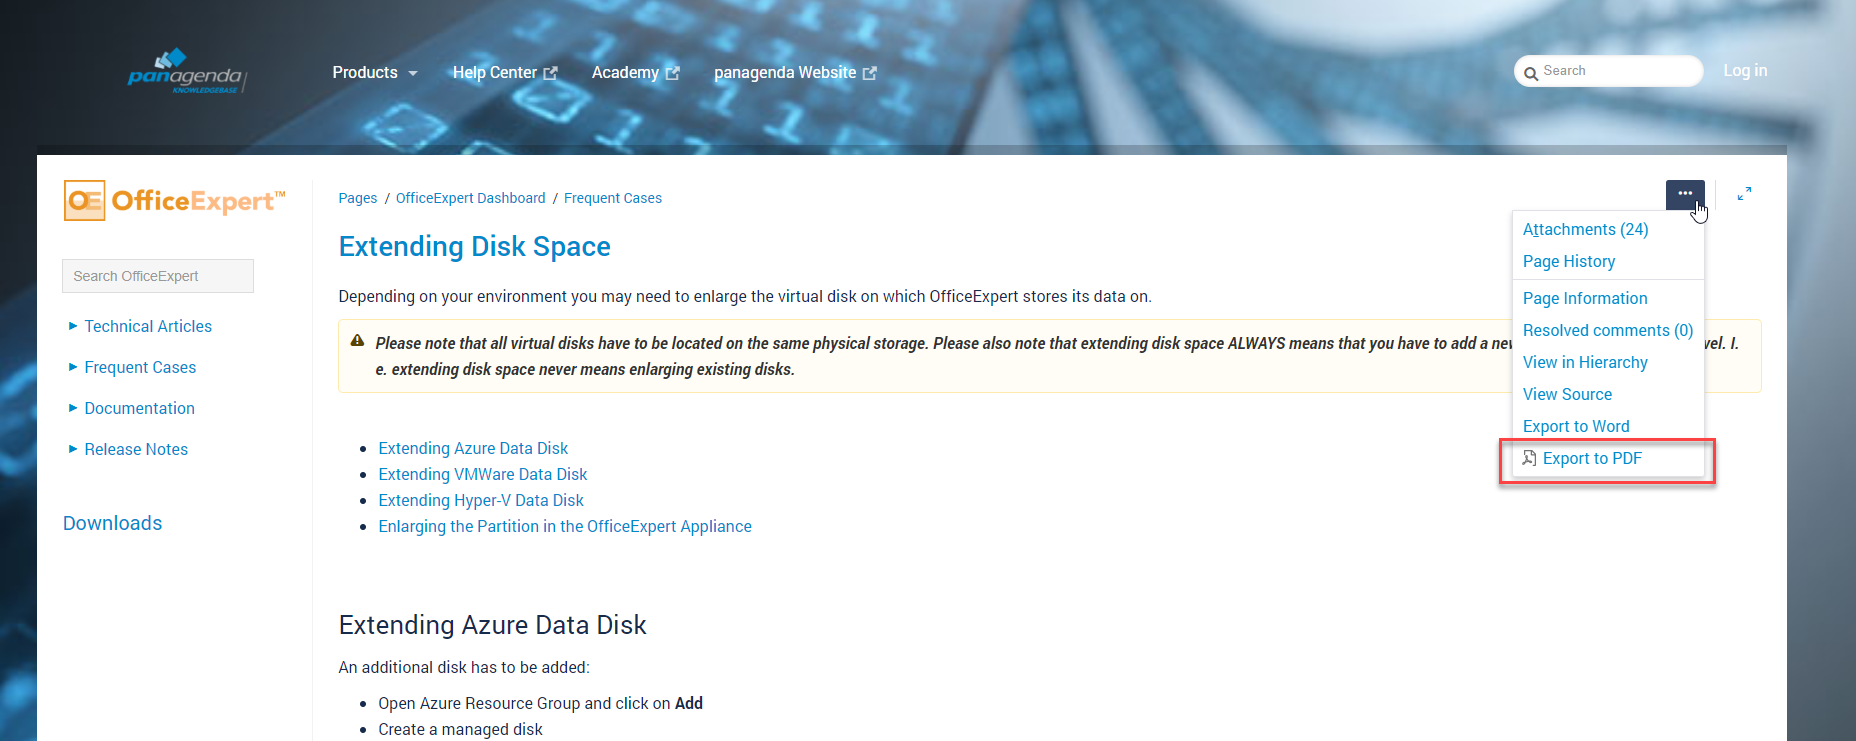Jump to Extending Azure Data Disk section
The height and width of the screenshot is (741, 1856).
[473, 448]
